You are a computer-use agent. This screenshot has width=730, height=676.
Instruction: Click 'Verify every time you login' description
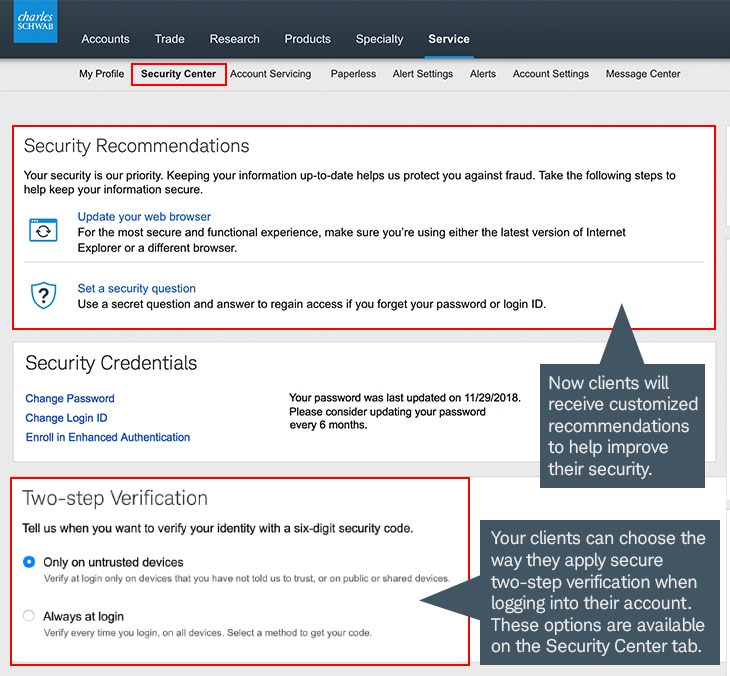(208, 633)
